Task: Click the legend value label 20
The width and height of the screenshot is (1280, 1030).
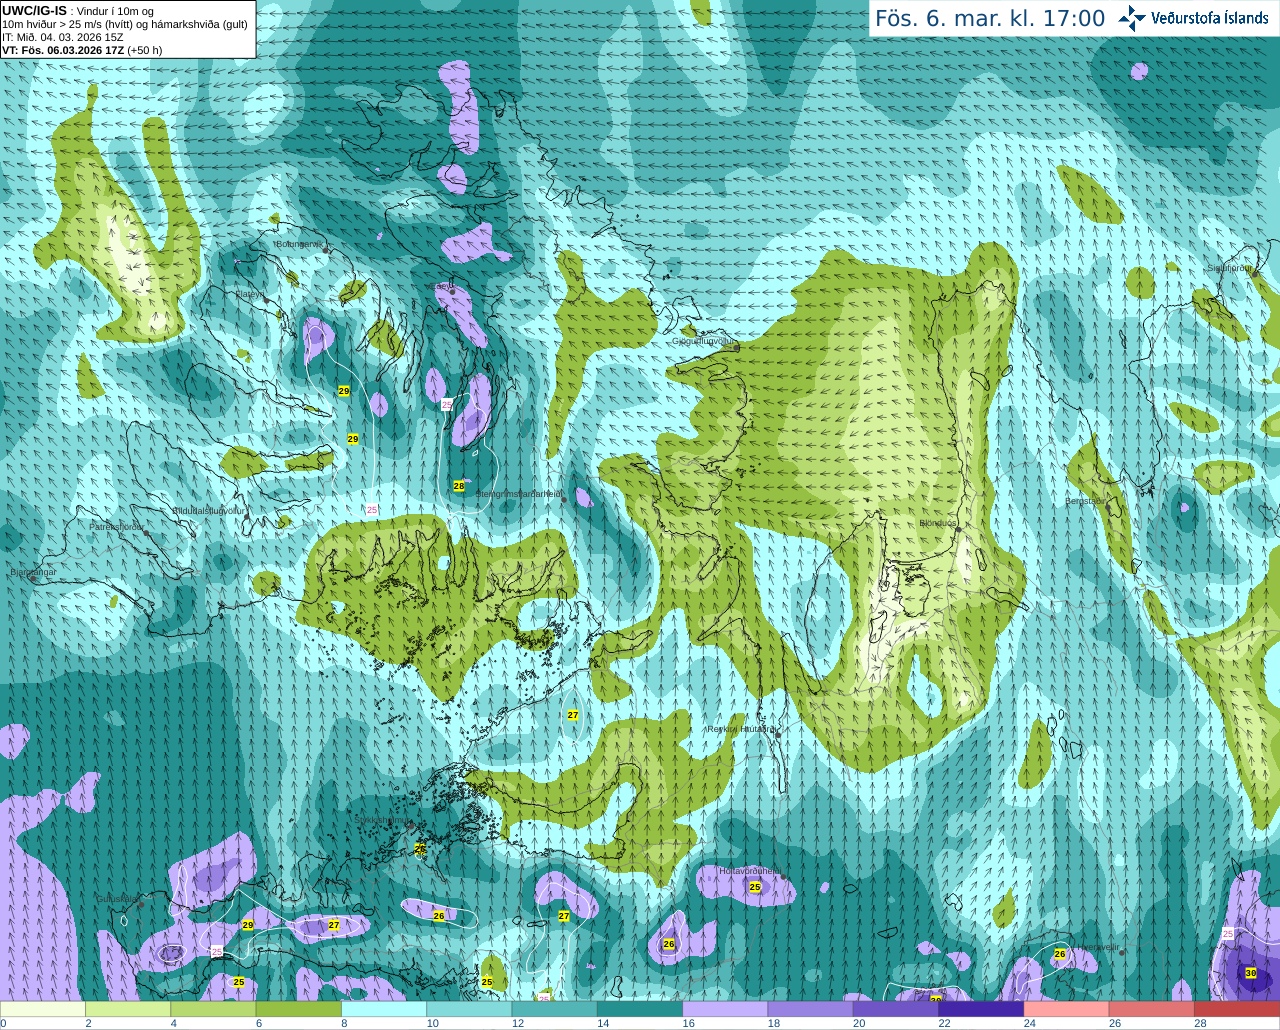Action: pos(859,1023)
